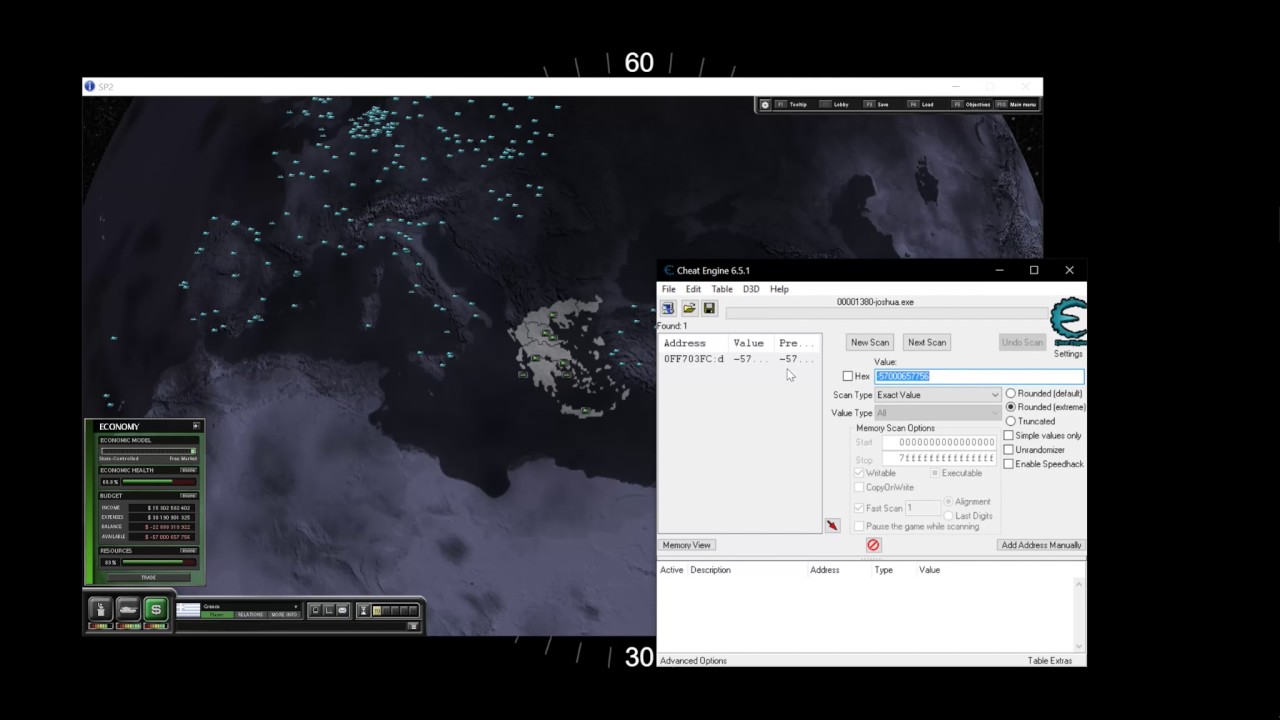Click the scan Value input field
The width and height of the screenshot is (1280, 720).
pos(979,376)
